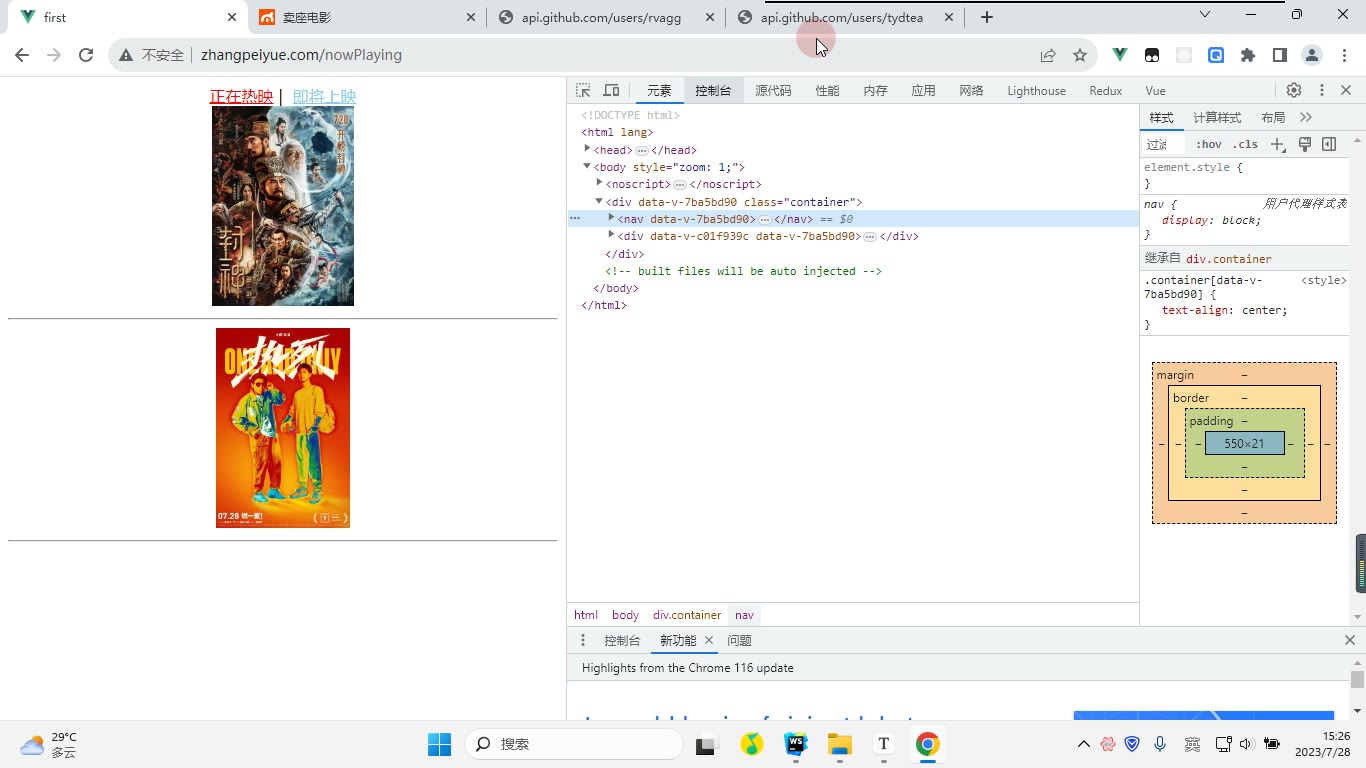Add a new style rule with the plus icon
The width and height of the screenshot is (1366, 768).
click(x=1277, y=144)
